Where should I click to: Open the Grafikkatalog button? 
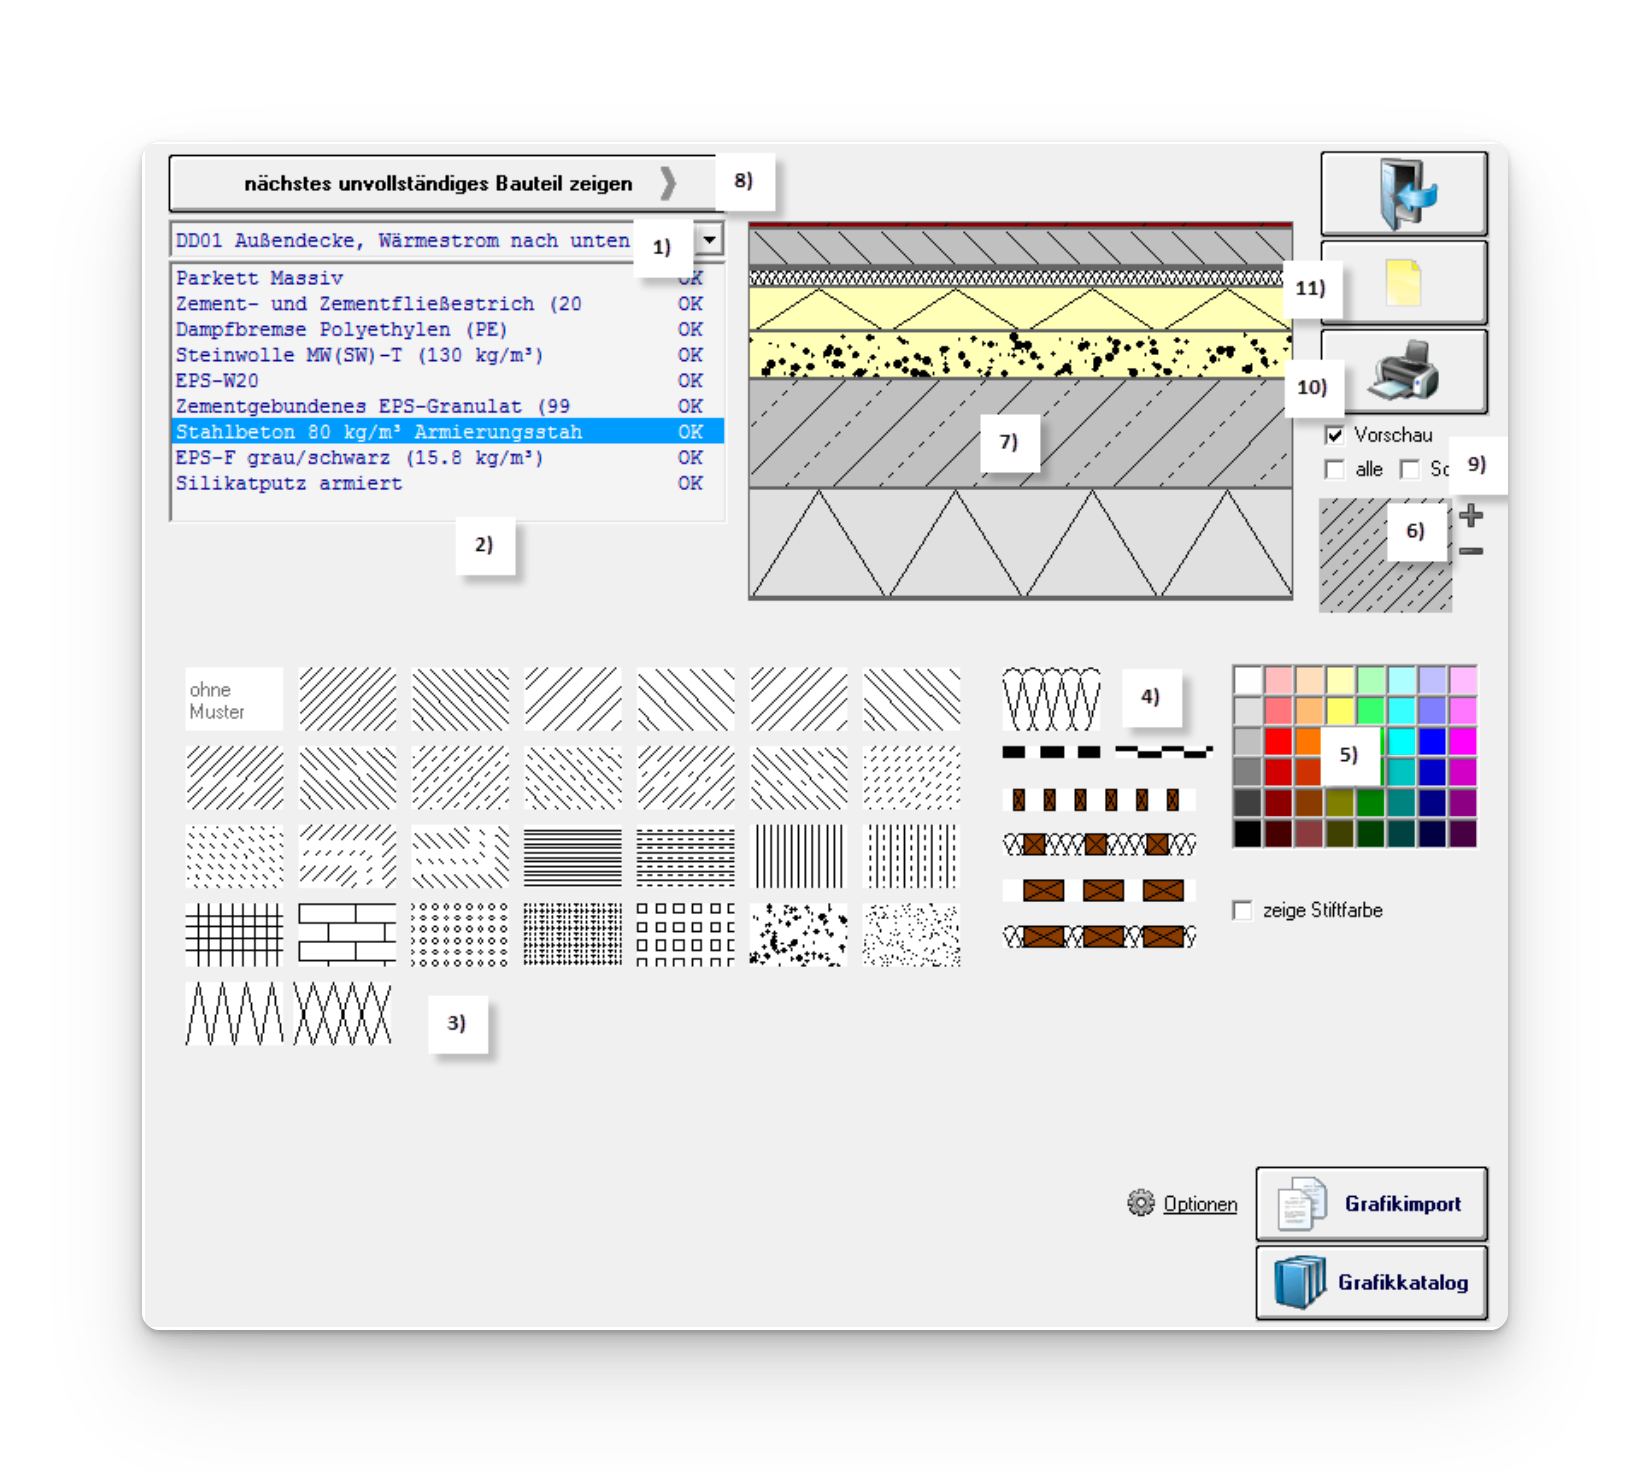click(x=1371, y=1282)
